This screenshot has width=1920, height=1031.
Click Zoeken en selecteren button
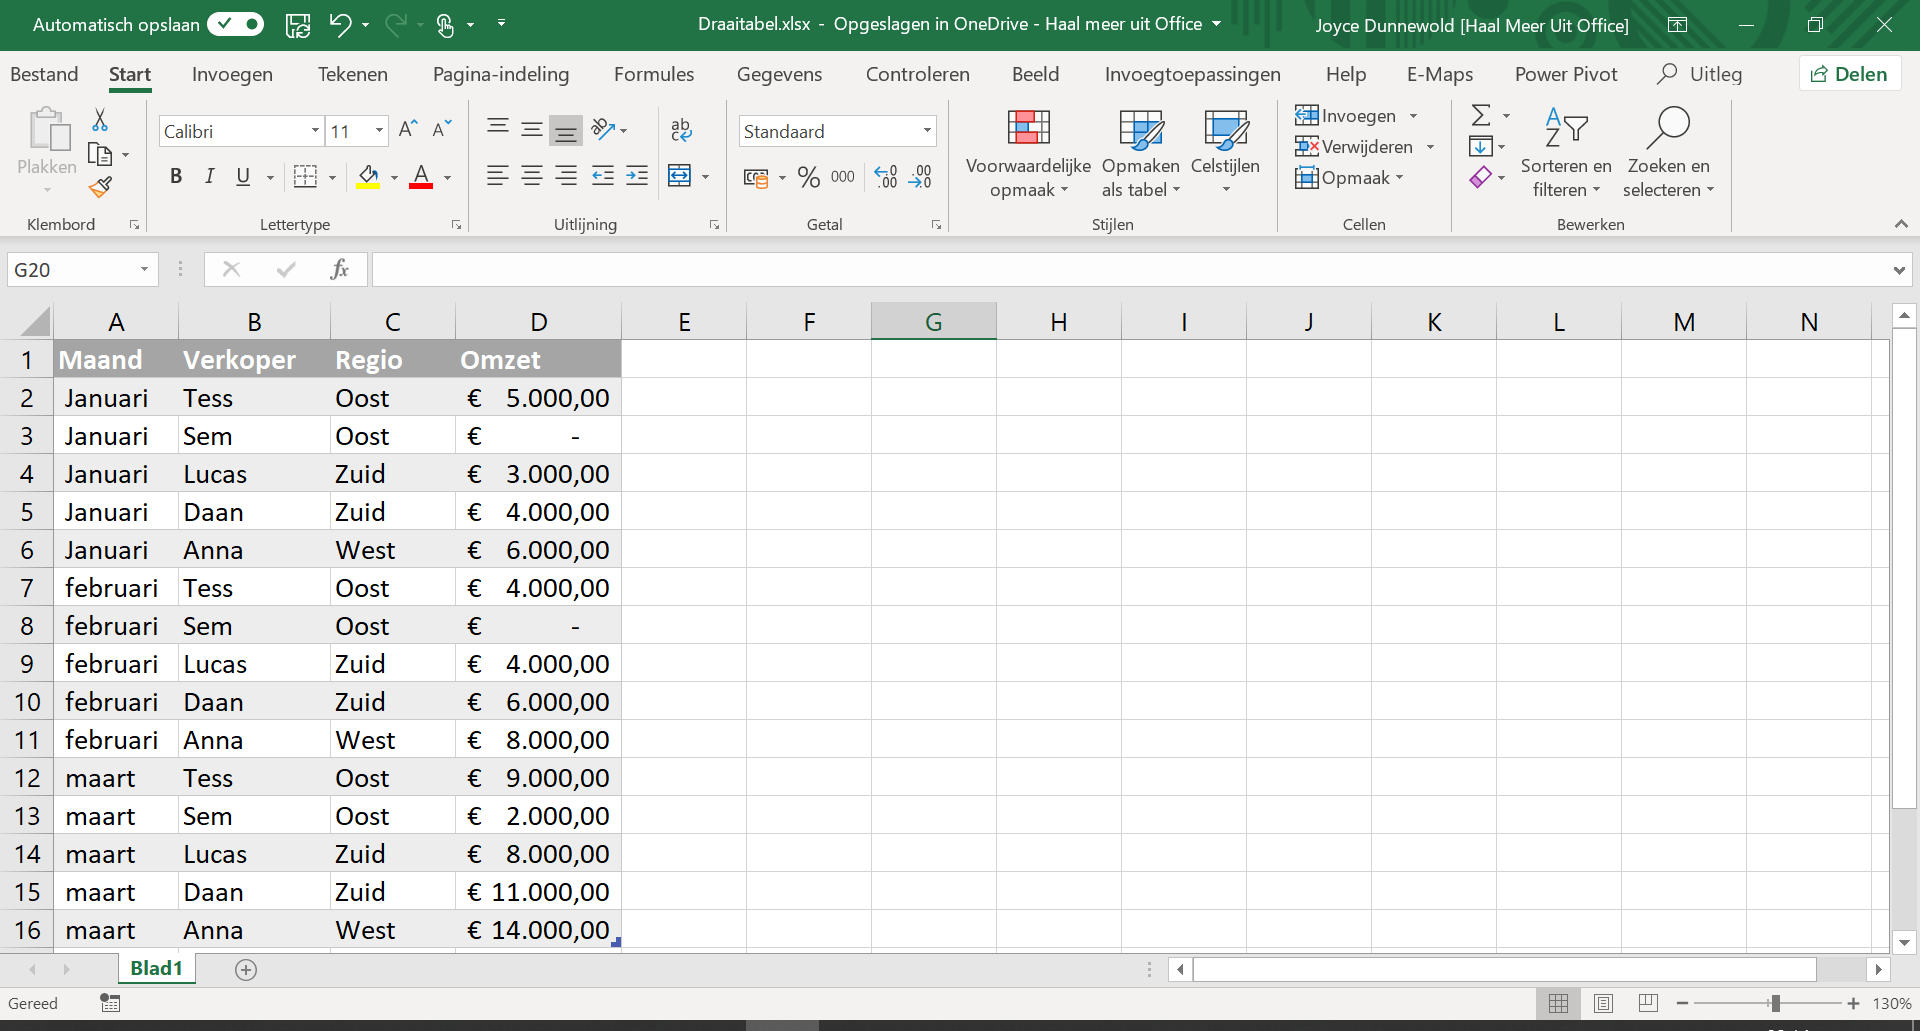[1668, 154]
